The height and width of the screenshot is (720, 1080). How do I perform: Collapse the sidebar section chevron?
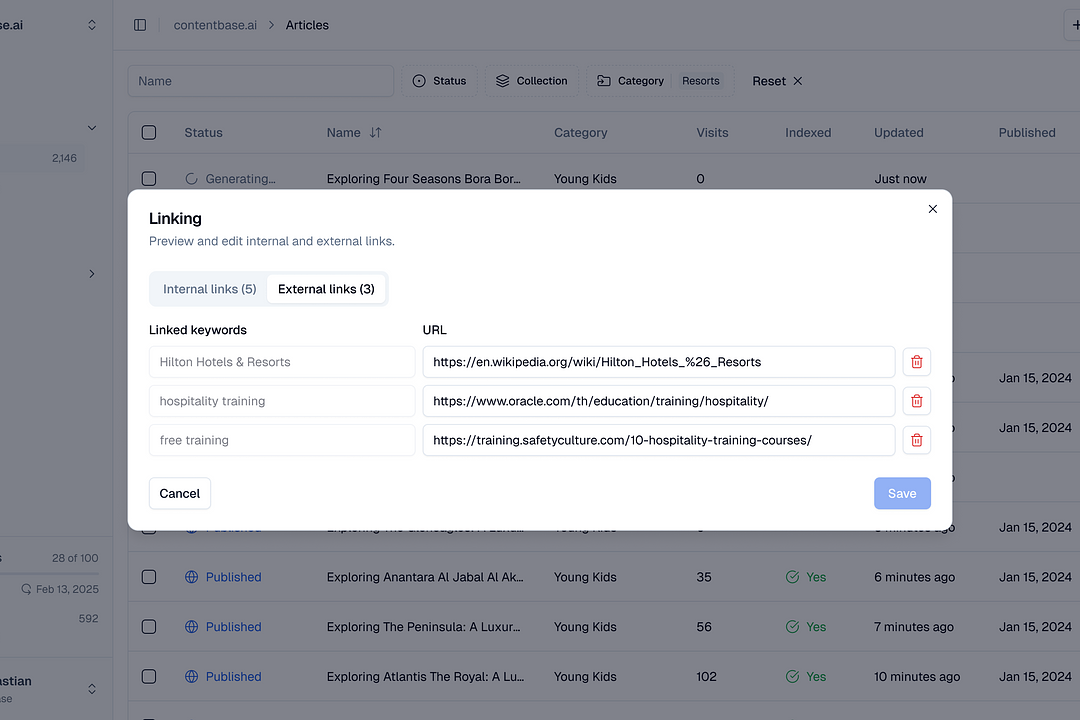click(x=91, y=128)
